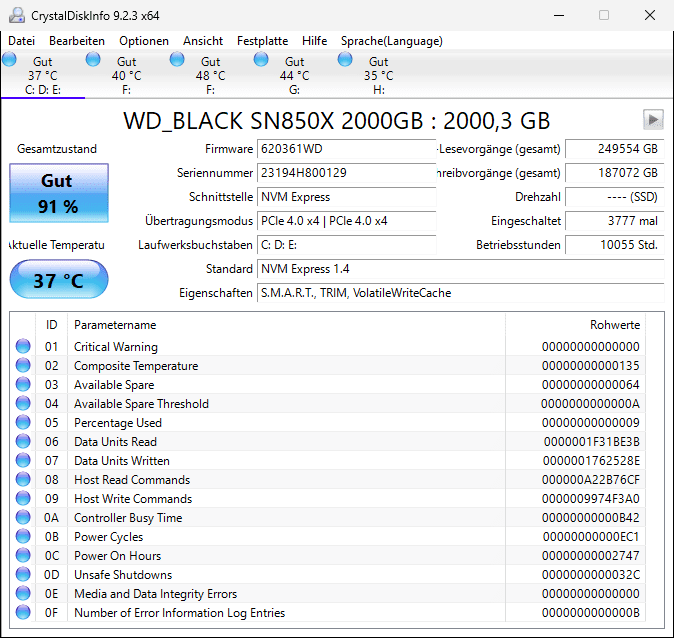Image resolution: width=674 pixels, height=638 pixels.
Task: Close the CrystalDiskInfo window
Action: coord(650,15)
